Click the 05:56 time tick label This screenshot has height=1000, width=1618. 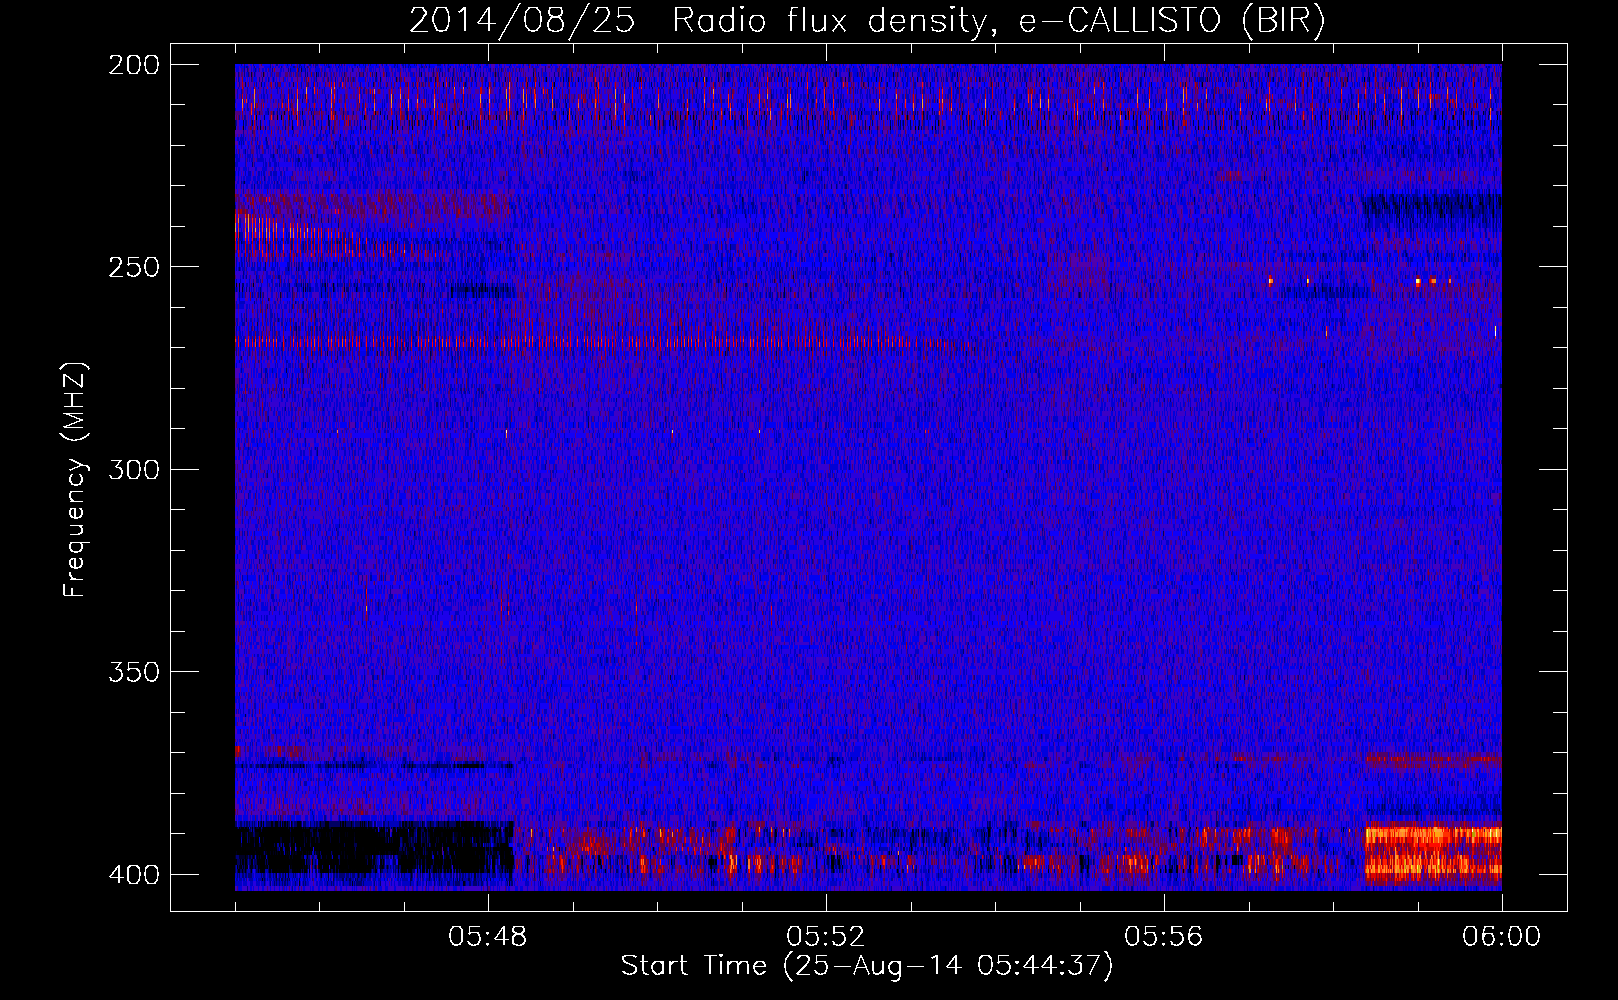1164,937
